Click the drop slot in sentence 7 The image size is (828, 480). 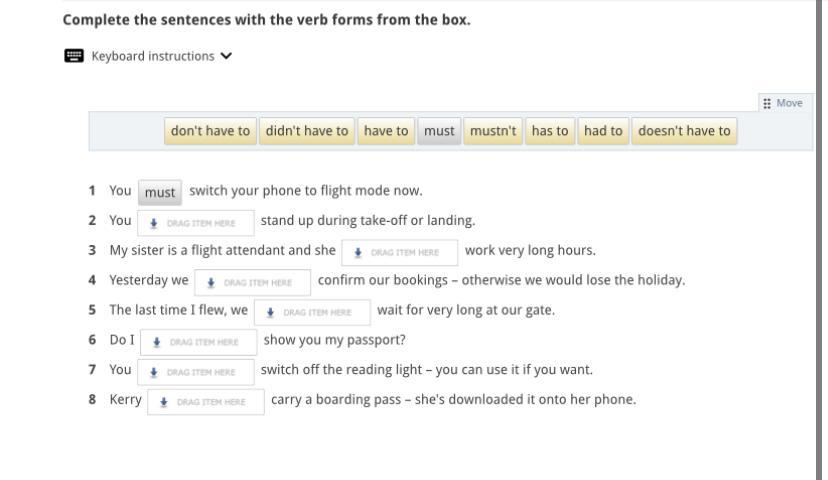[x=195, y=372]
